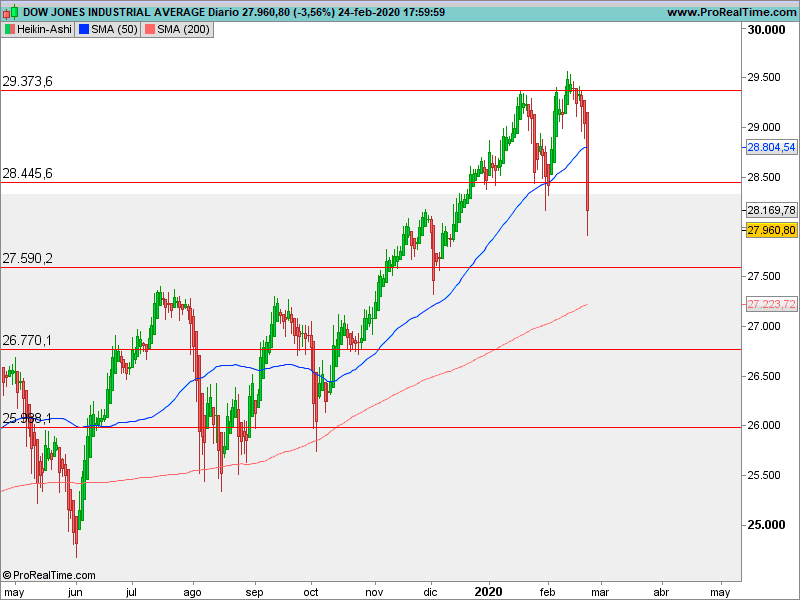This screenshot has height=600, width=800.
Task: Select the 27.590,2 level label
Action: [28, 258]
